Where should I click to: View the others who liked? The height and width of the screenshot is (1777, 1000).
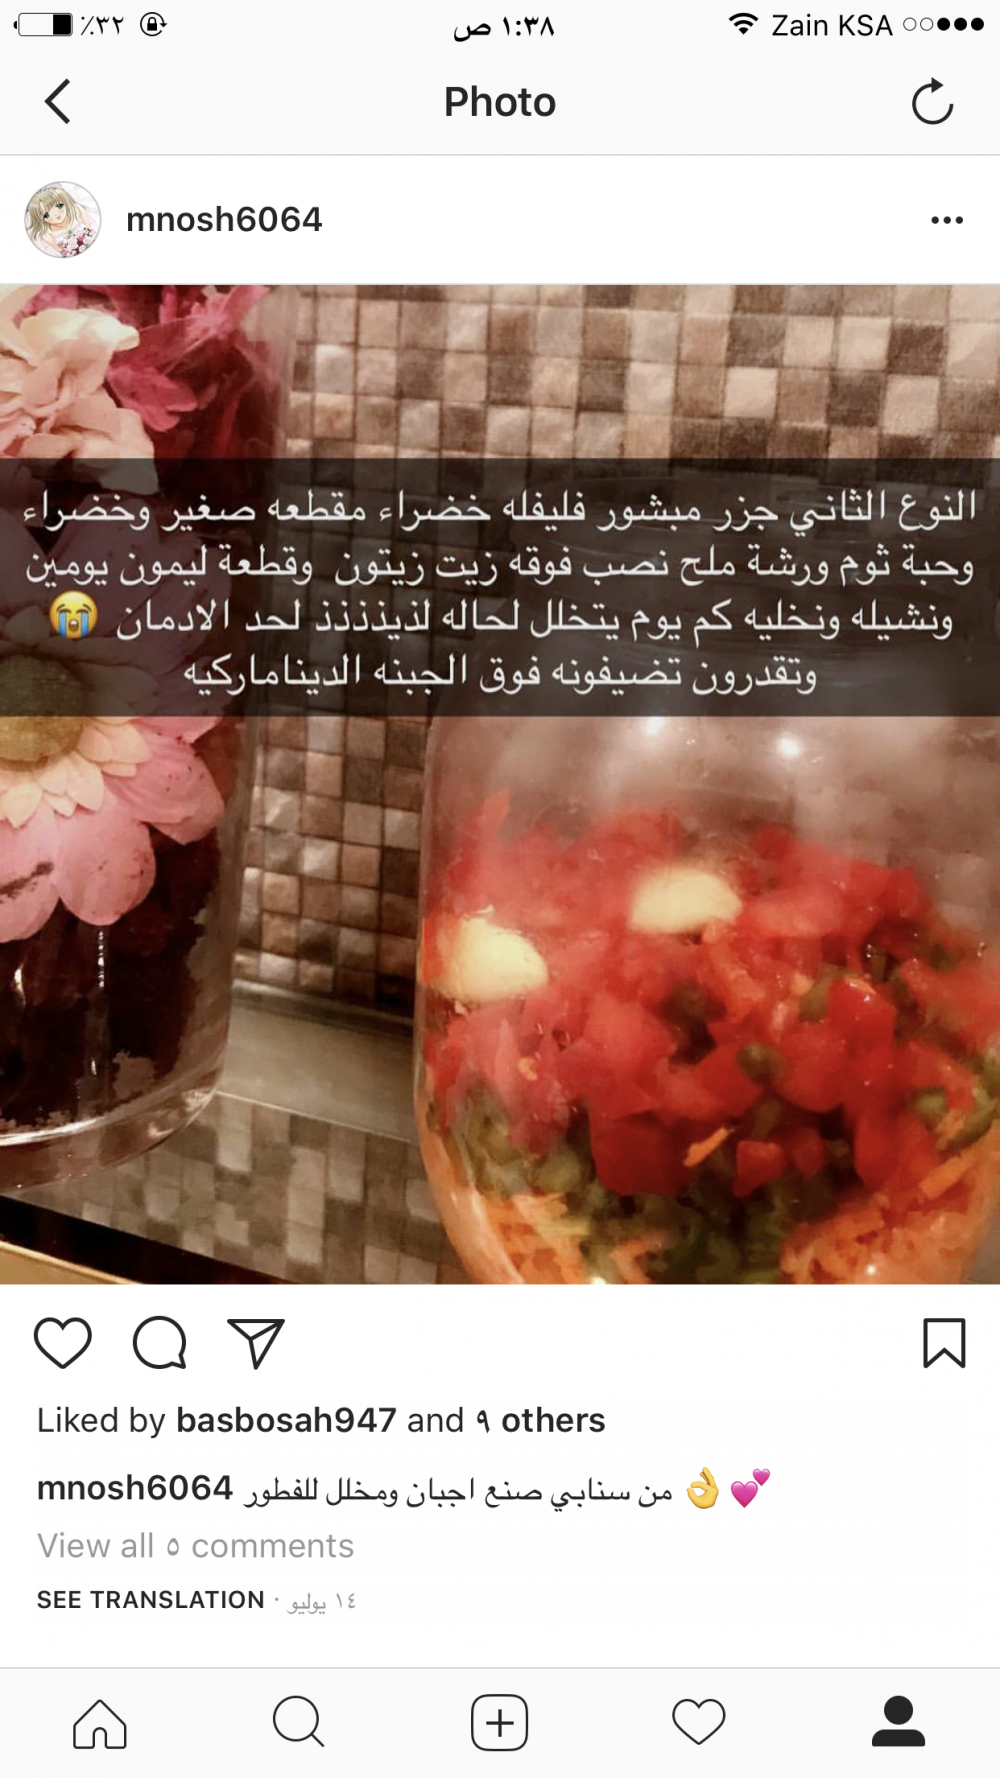[x=540, y=1420]
